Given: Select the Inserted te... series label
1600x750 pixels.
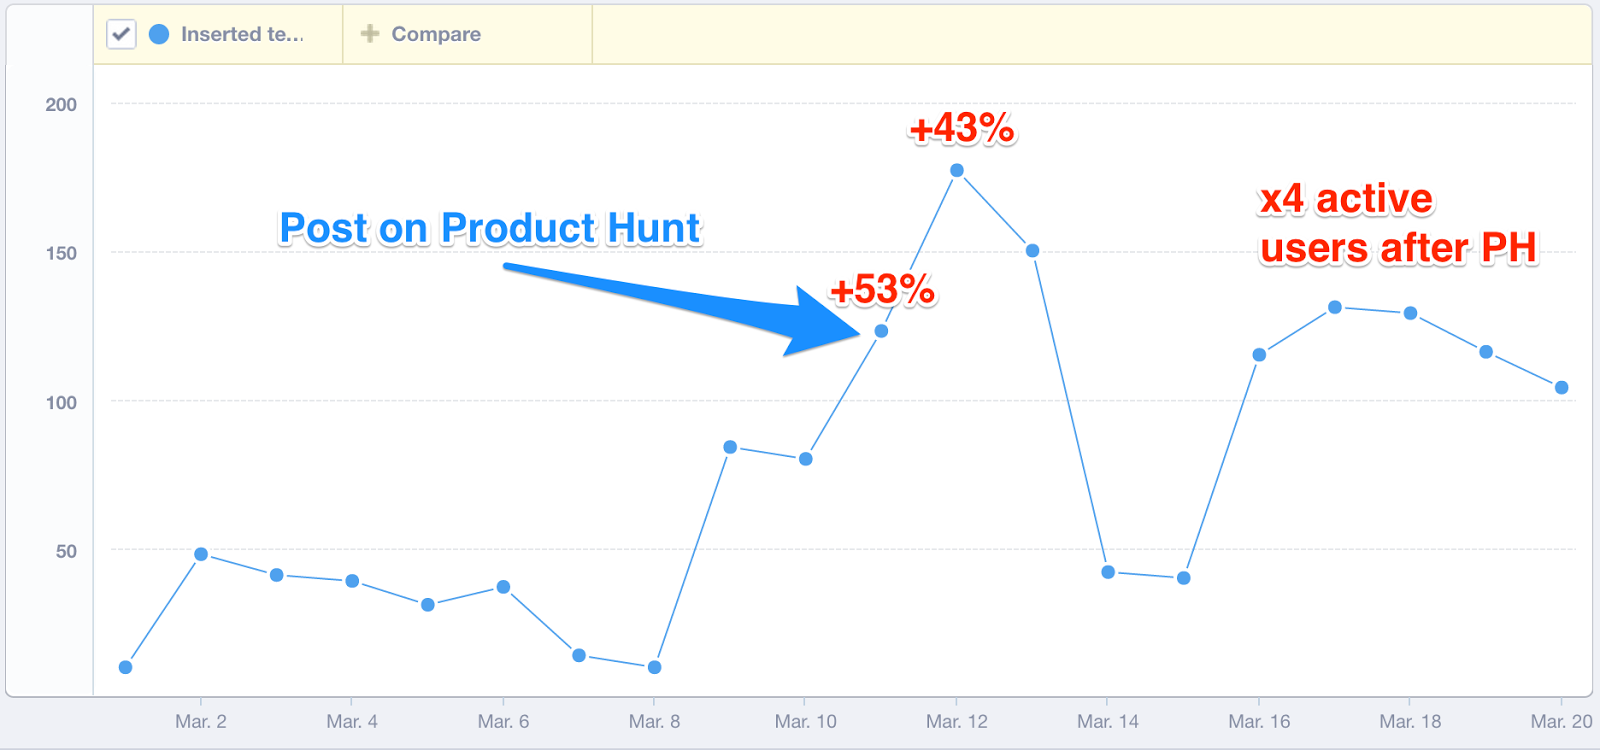Looking at the screenshot, I should [242, 34].
